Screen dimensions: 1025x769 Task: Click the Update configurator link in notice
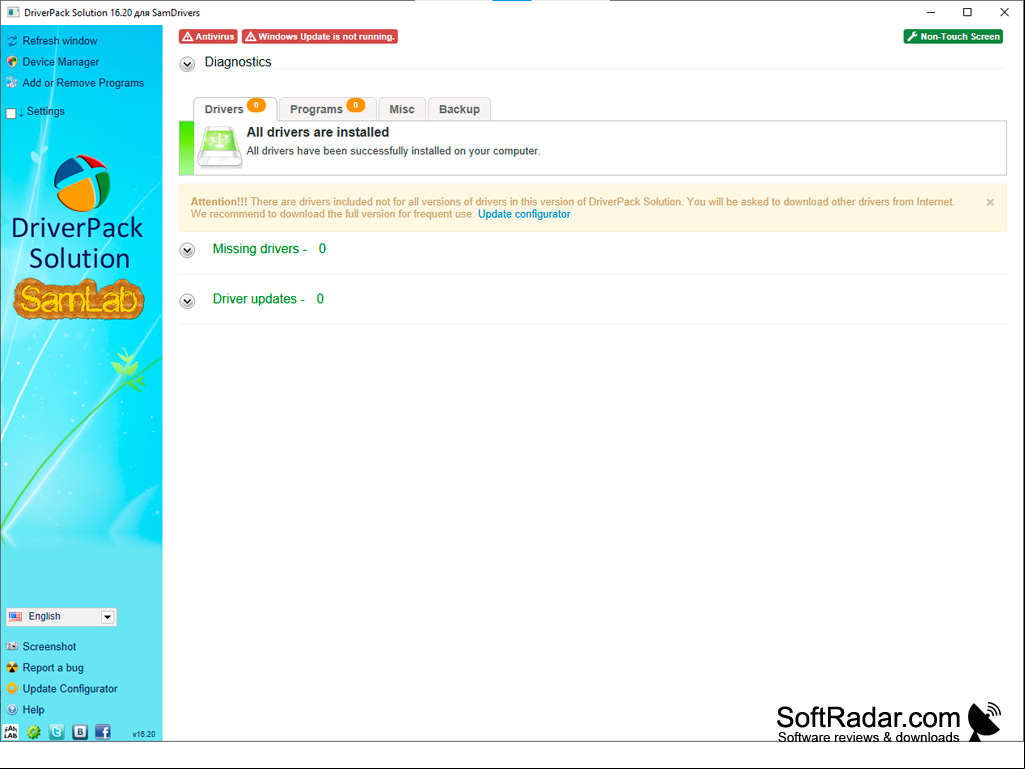[524, 214]
